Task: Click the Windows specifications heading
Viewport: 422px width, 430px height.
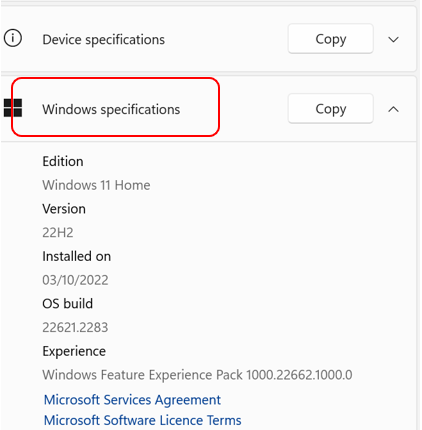Action: click(x=111, y=109)
